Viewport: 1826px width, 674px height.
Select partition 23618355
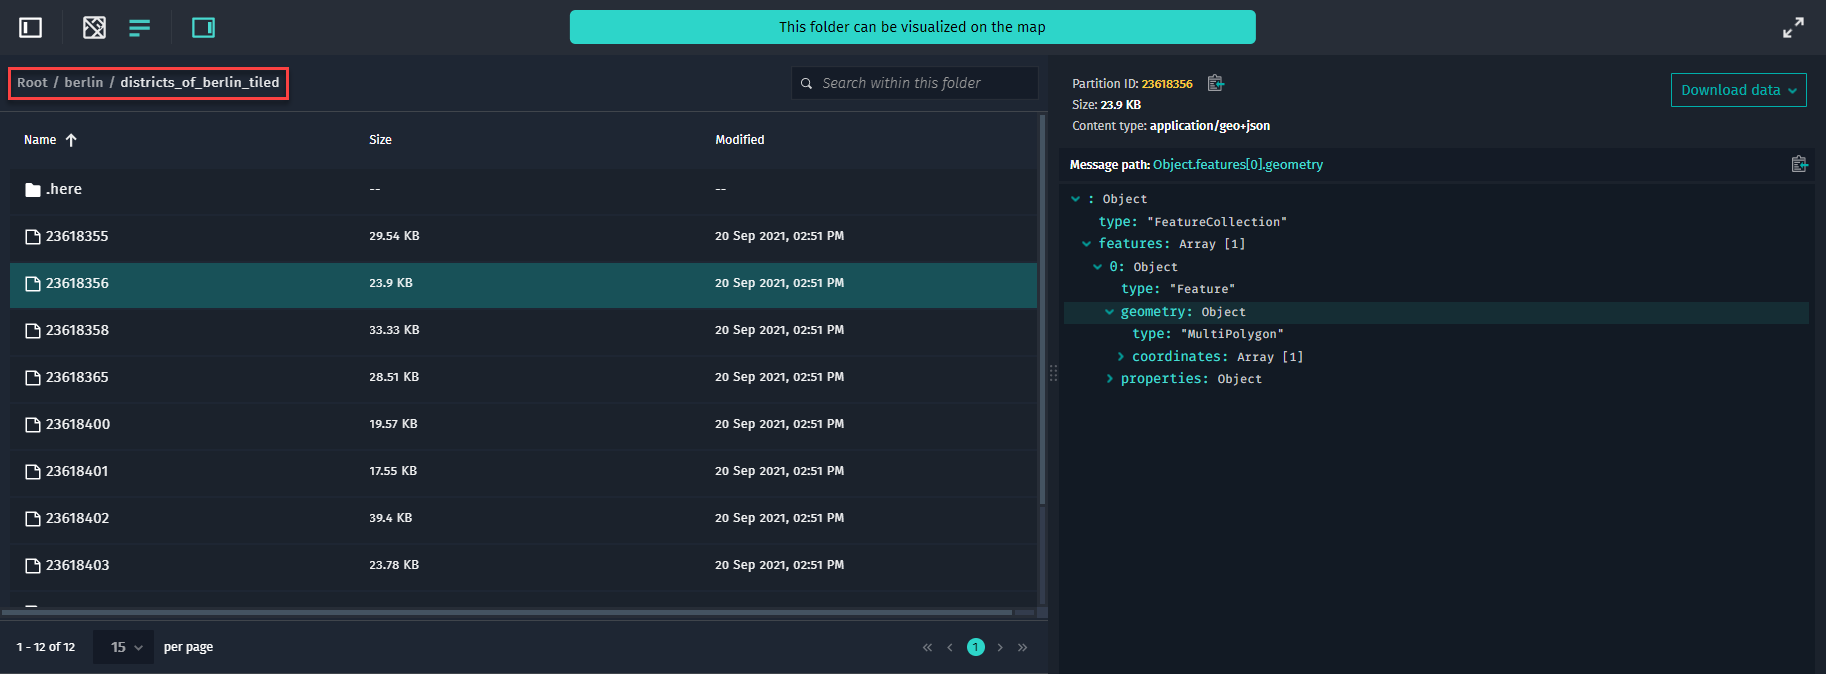pos(77,236)
